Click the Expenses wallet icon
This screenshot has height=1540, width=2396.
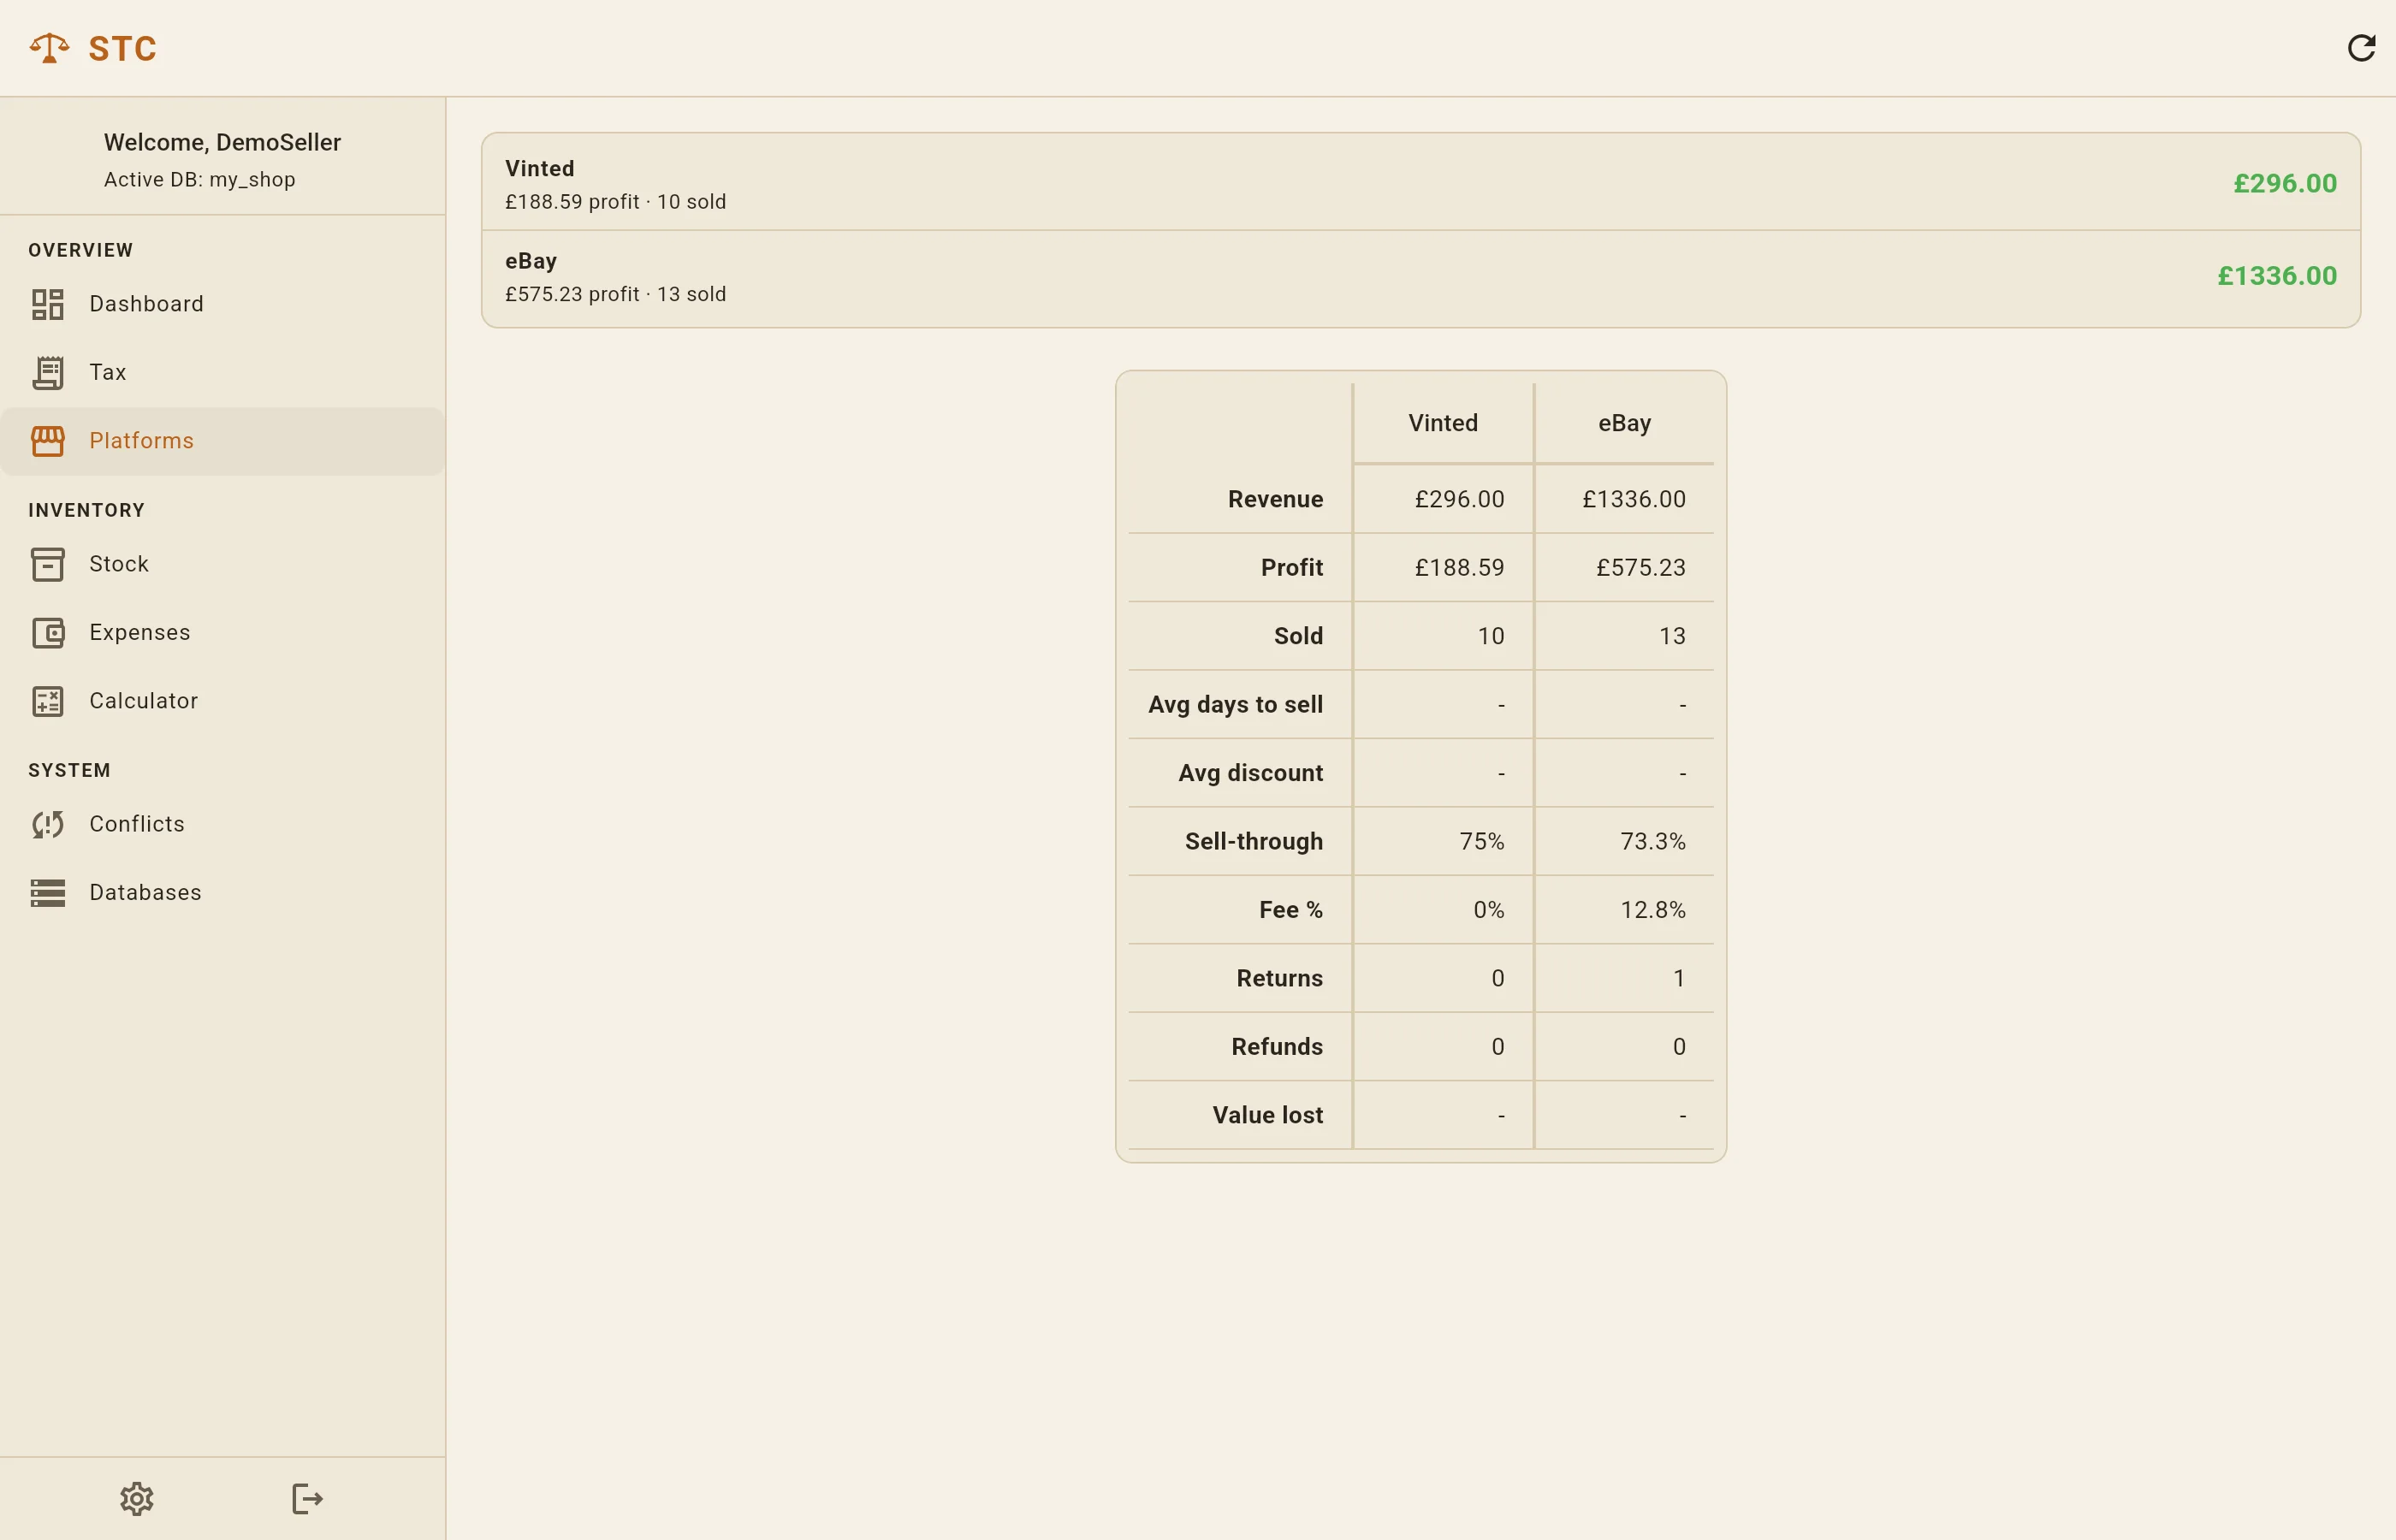pyautogui.click(x=47, y=632)
